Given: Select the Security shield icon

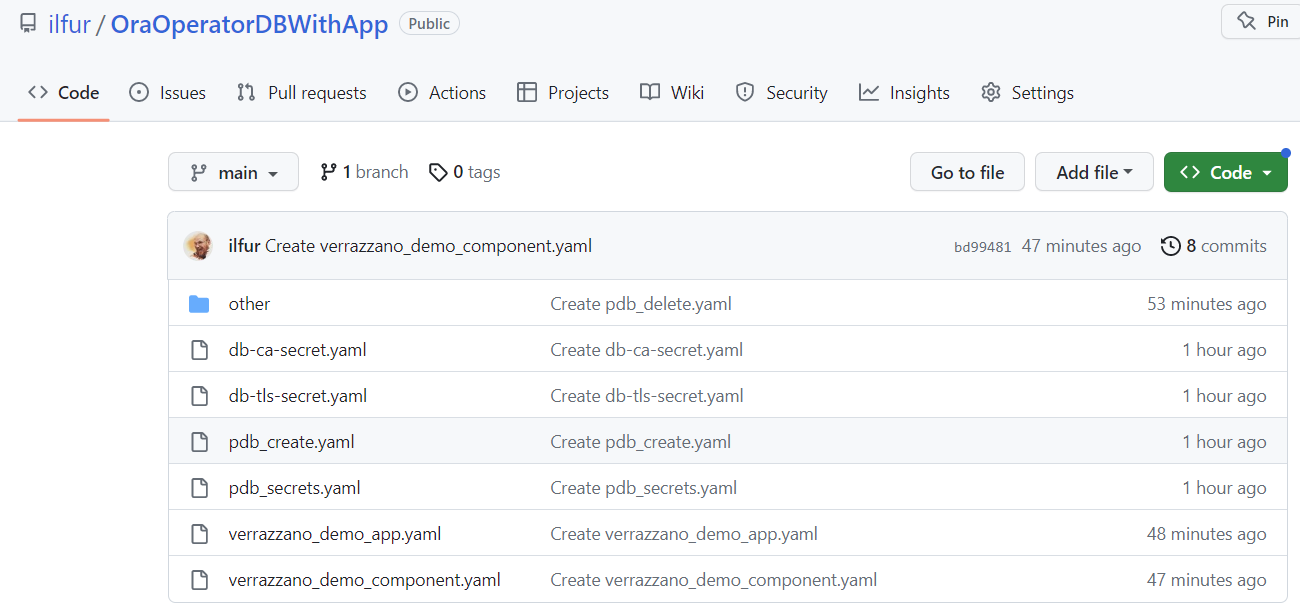Looking at the screenshot, I should click(744, 92).
